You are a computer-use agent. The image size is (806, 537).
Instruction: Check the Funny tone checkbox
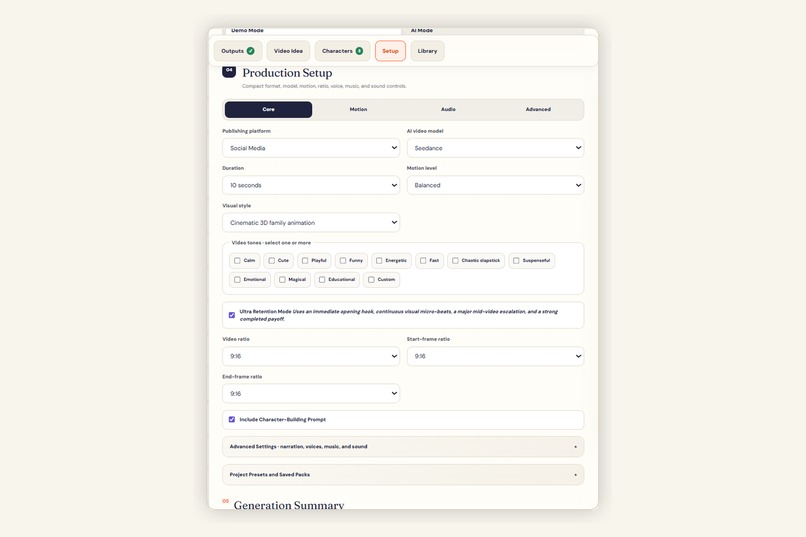pos(343,261)
